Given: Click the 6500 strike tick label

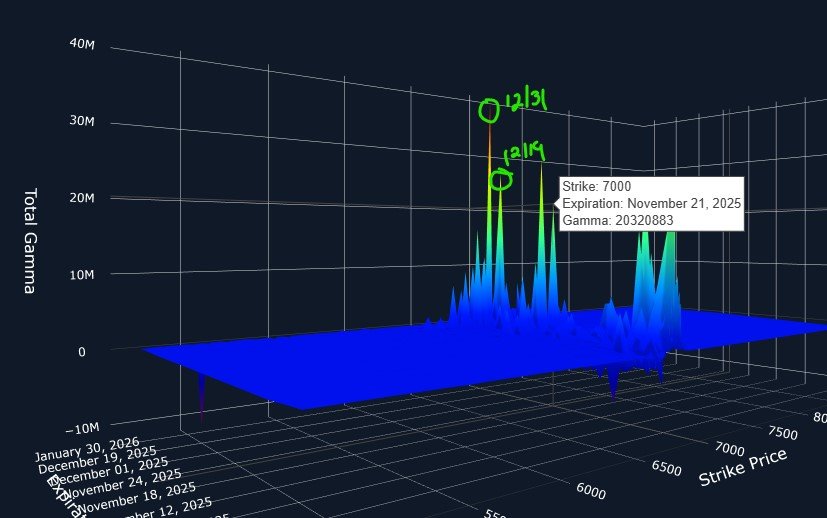Looking at the screenshot, I should tap(667, 468).
